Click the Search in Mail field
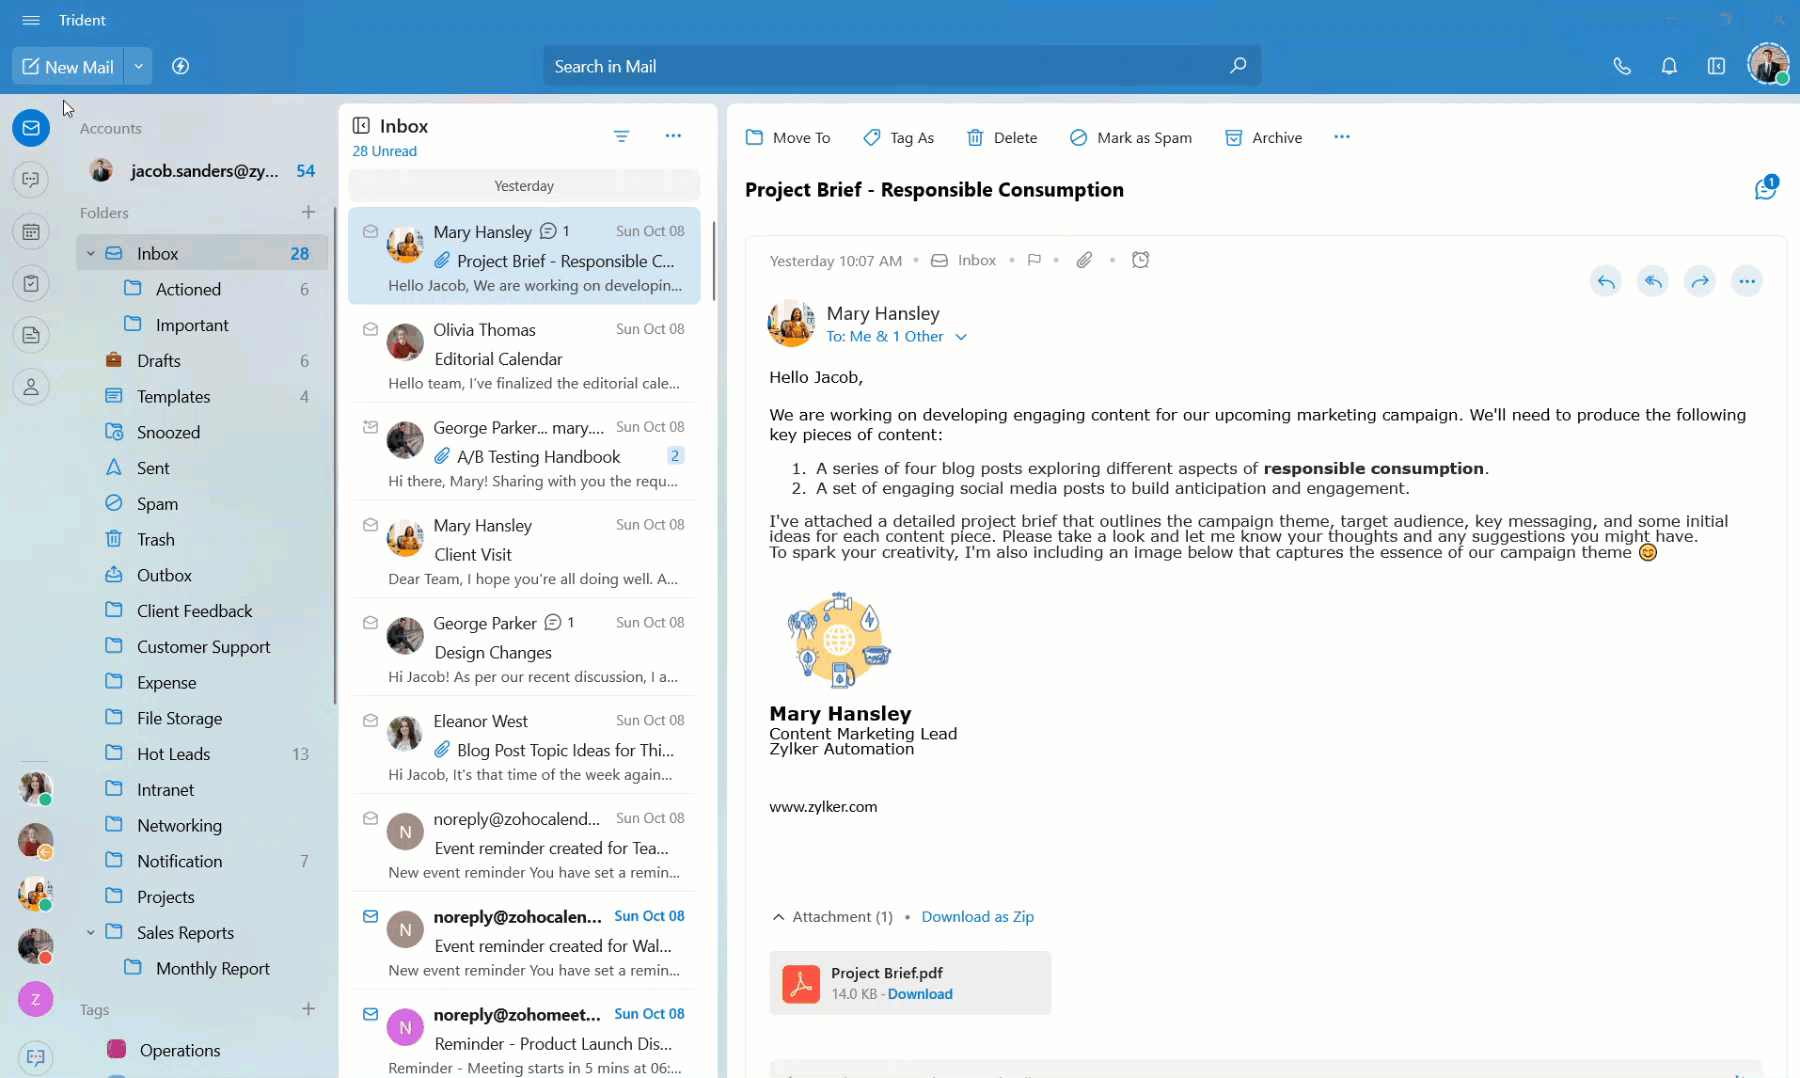Screen dimensions: 1800x1078 (902, 66)
